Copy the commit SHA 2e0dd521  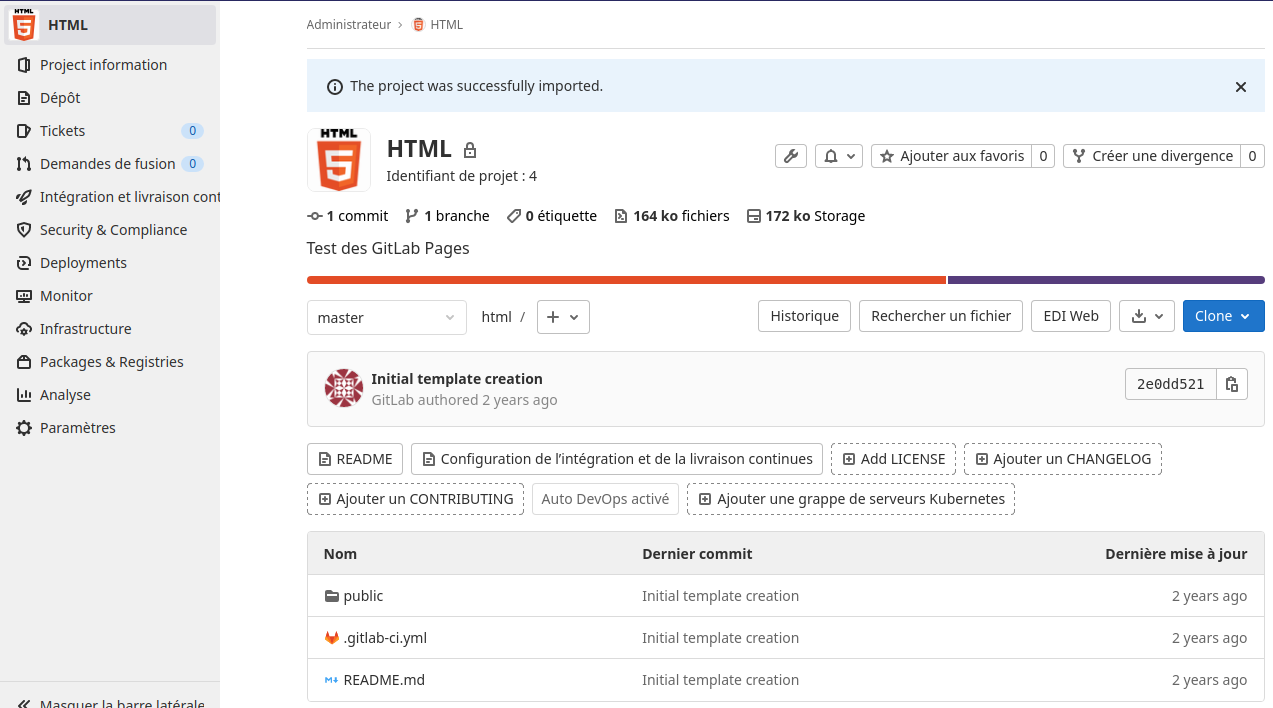[1232, 384]
